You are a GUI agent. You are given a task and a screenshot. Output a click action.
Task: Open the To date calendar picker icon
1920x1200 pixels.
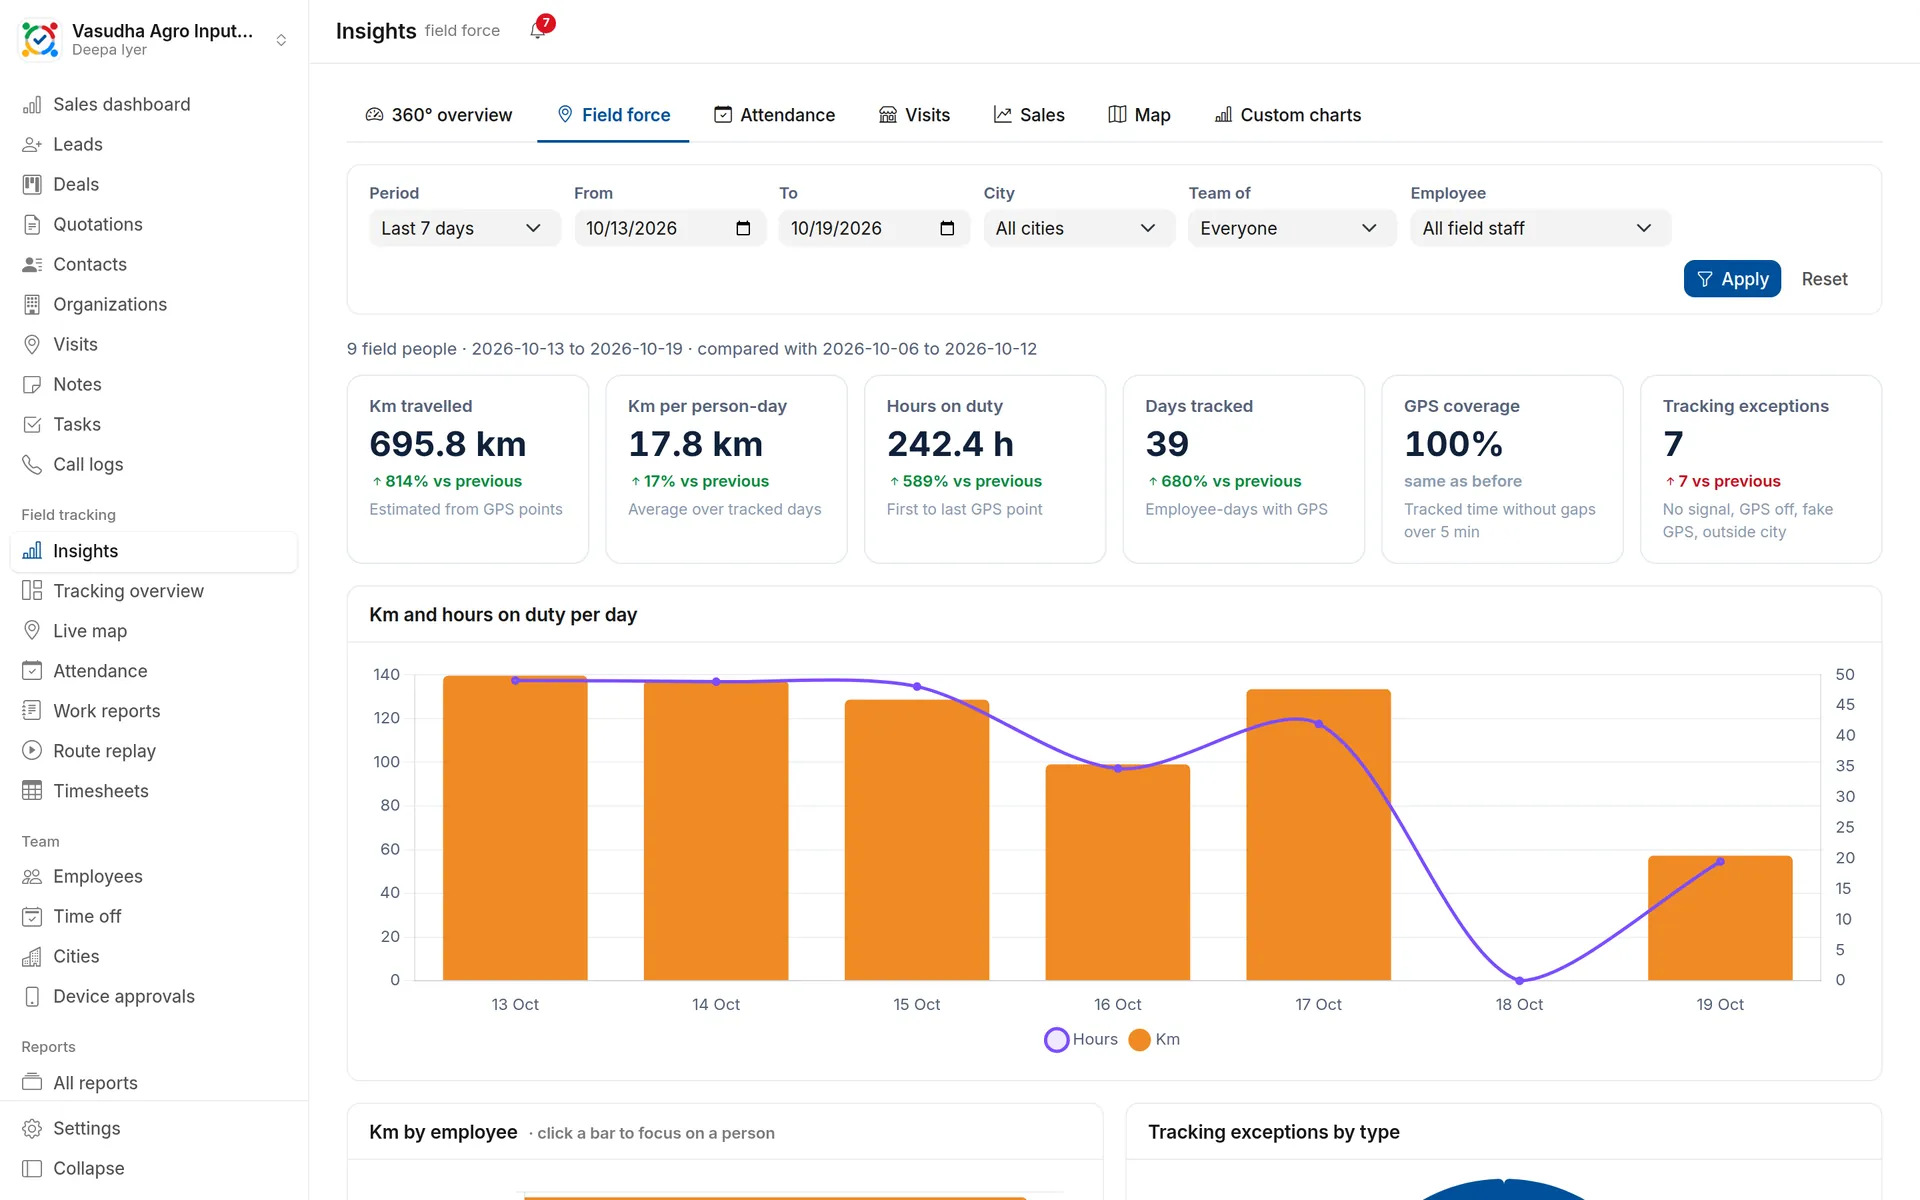point(947,229)
